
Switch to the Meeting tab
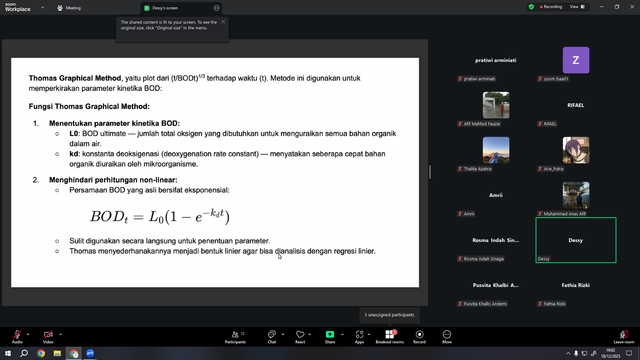[x=69, y=8]
